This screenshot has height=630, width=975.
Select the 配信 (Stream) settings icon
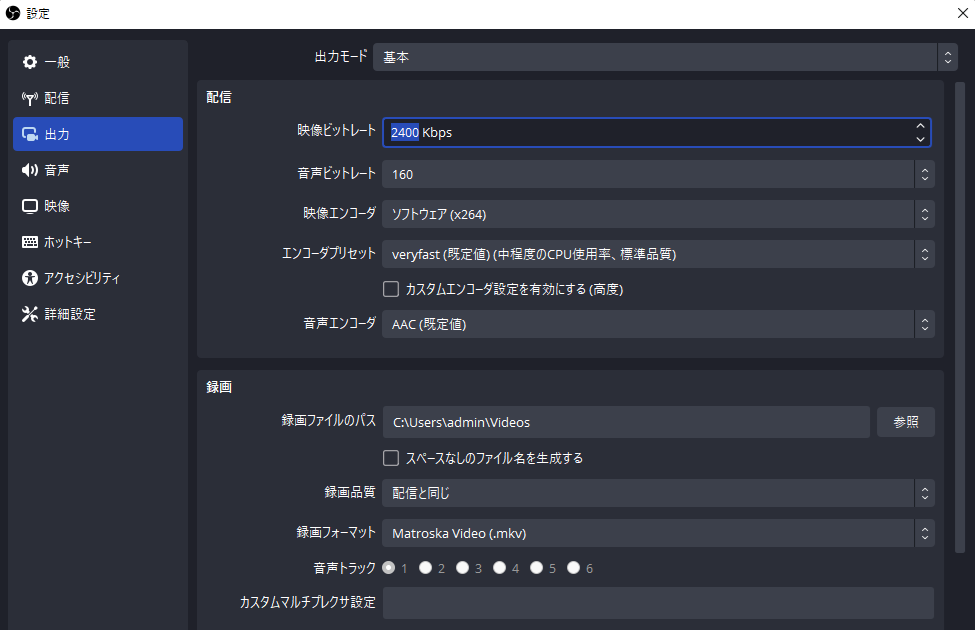(30, 97)
